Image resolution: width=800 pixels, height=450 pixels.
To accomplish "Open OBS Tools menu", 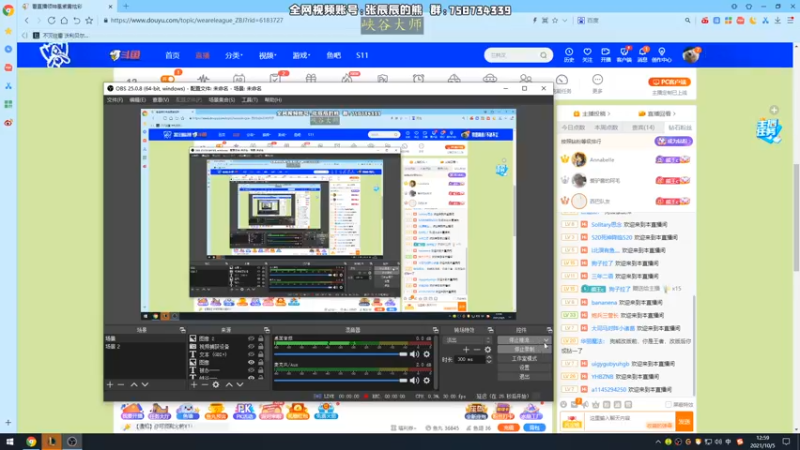I will (x=249, y=100).
